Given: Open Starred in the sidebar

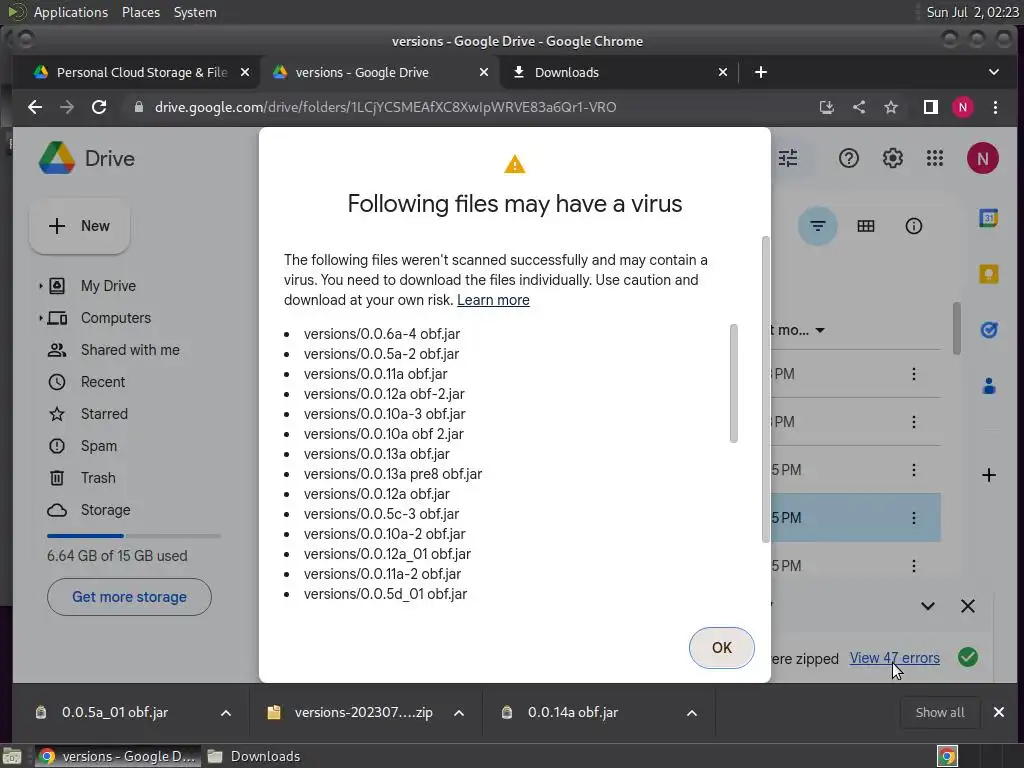Looking at the screenshot, I should pyautogui.click(x=104, y=414).
